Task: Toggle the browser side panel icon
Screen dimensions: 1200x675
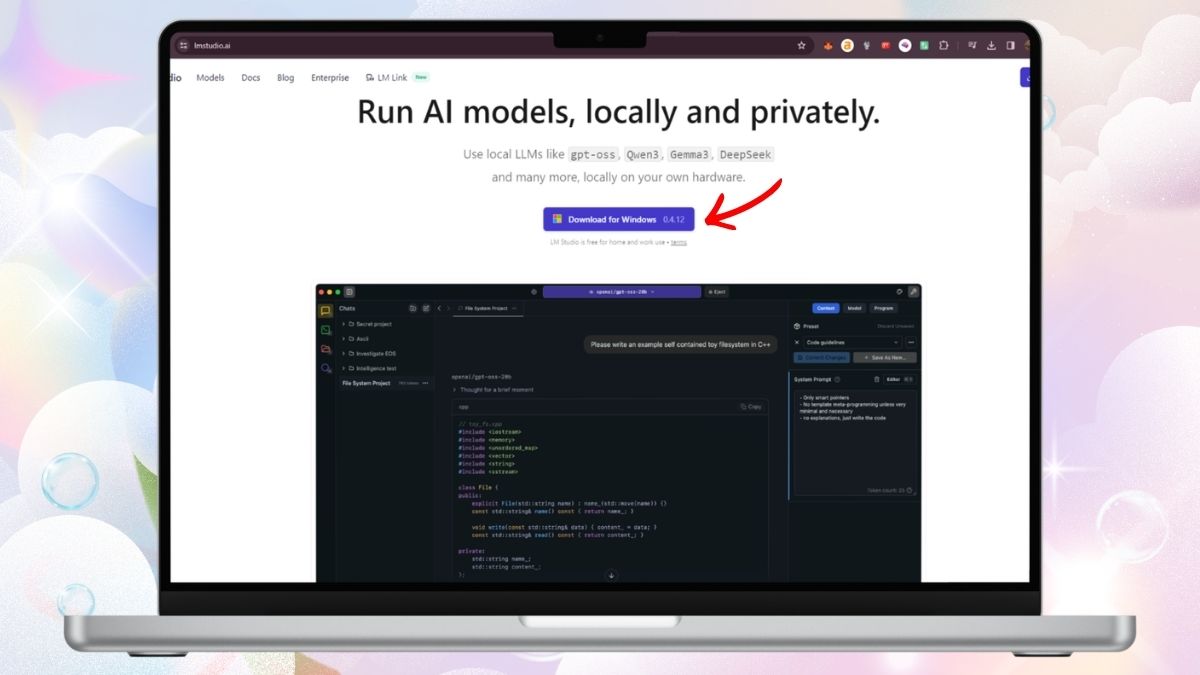Action: click(1010, 45)
